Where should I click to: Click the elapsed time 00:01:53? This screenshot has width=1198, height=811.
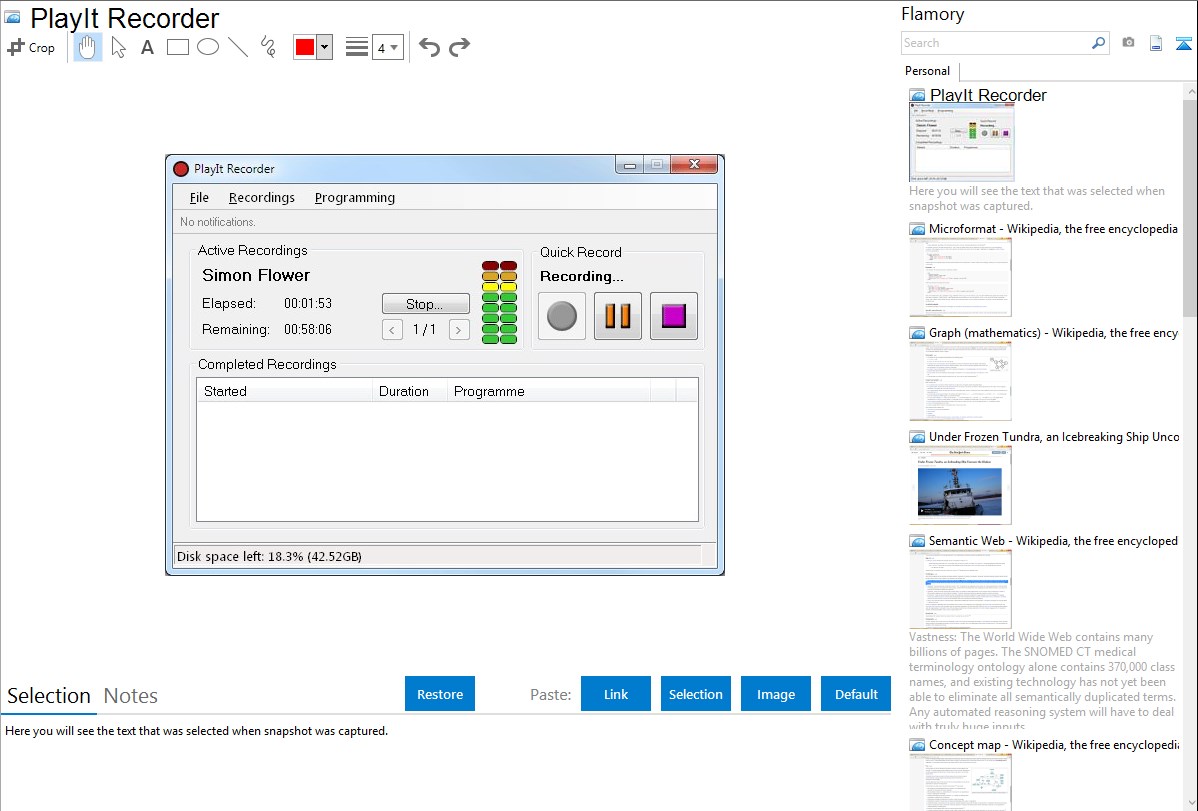pos(308,303)
